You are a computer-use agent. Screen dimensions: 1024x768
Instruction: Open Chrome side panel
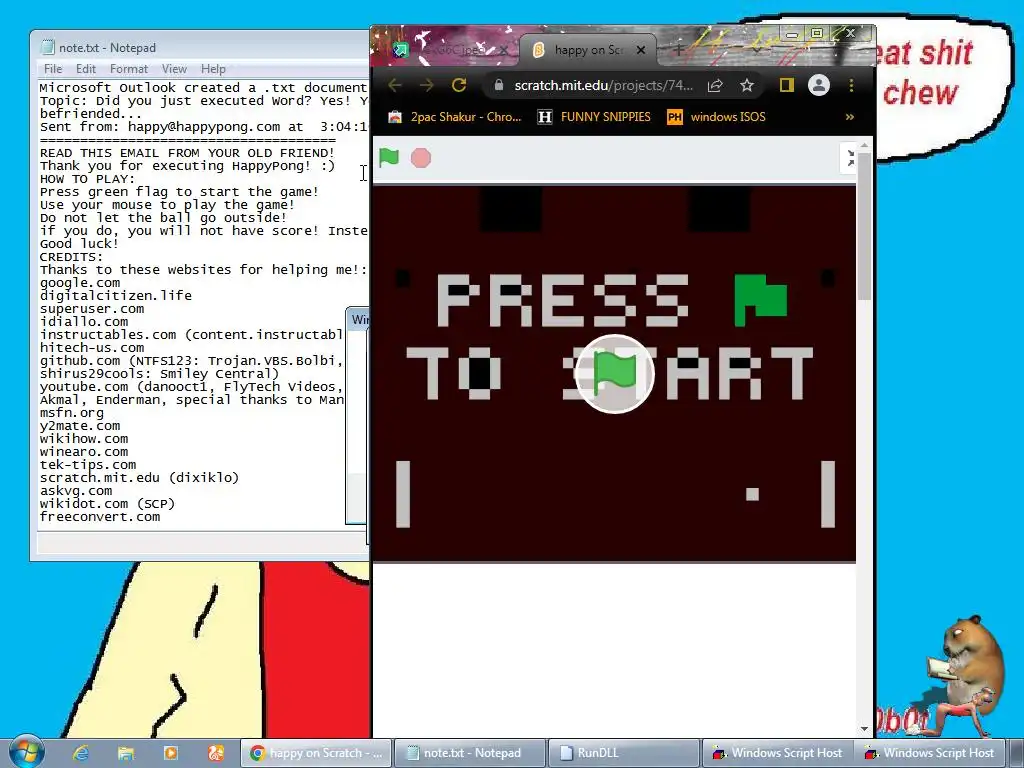point(786,86)
